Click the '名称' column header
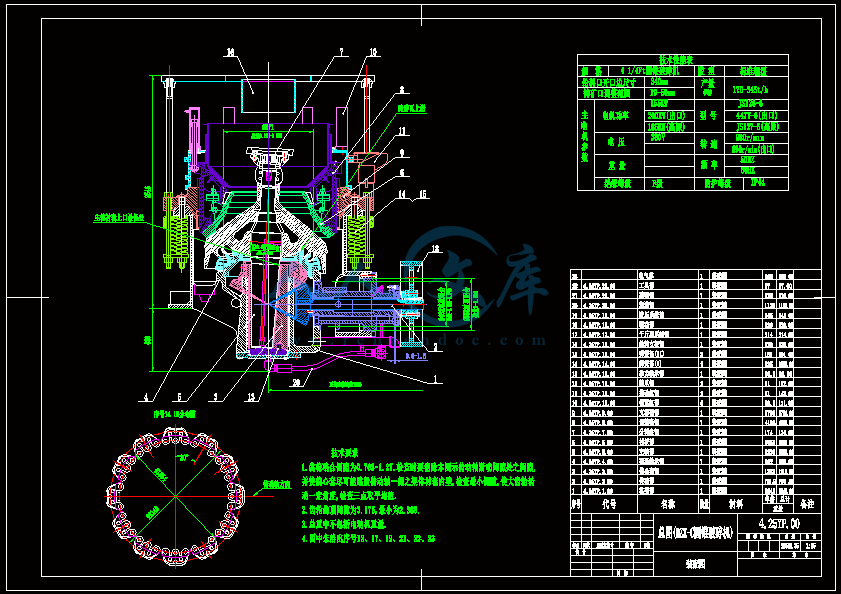This screenshot has width=841, height=594. click(x=668, y=504)
